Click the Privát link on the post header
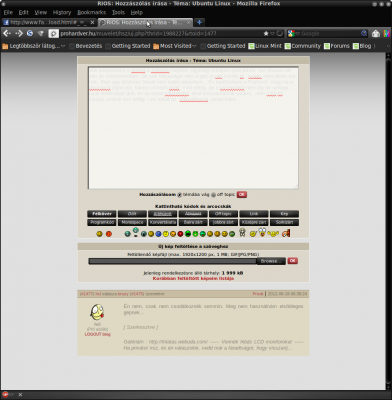The height and width of the screenshot is (400, 392). tap(258, 294)
